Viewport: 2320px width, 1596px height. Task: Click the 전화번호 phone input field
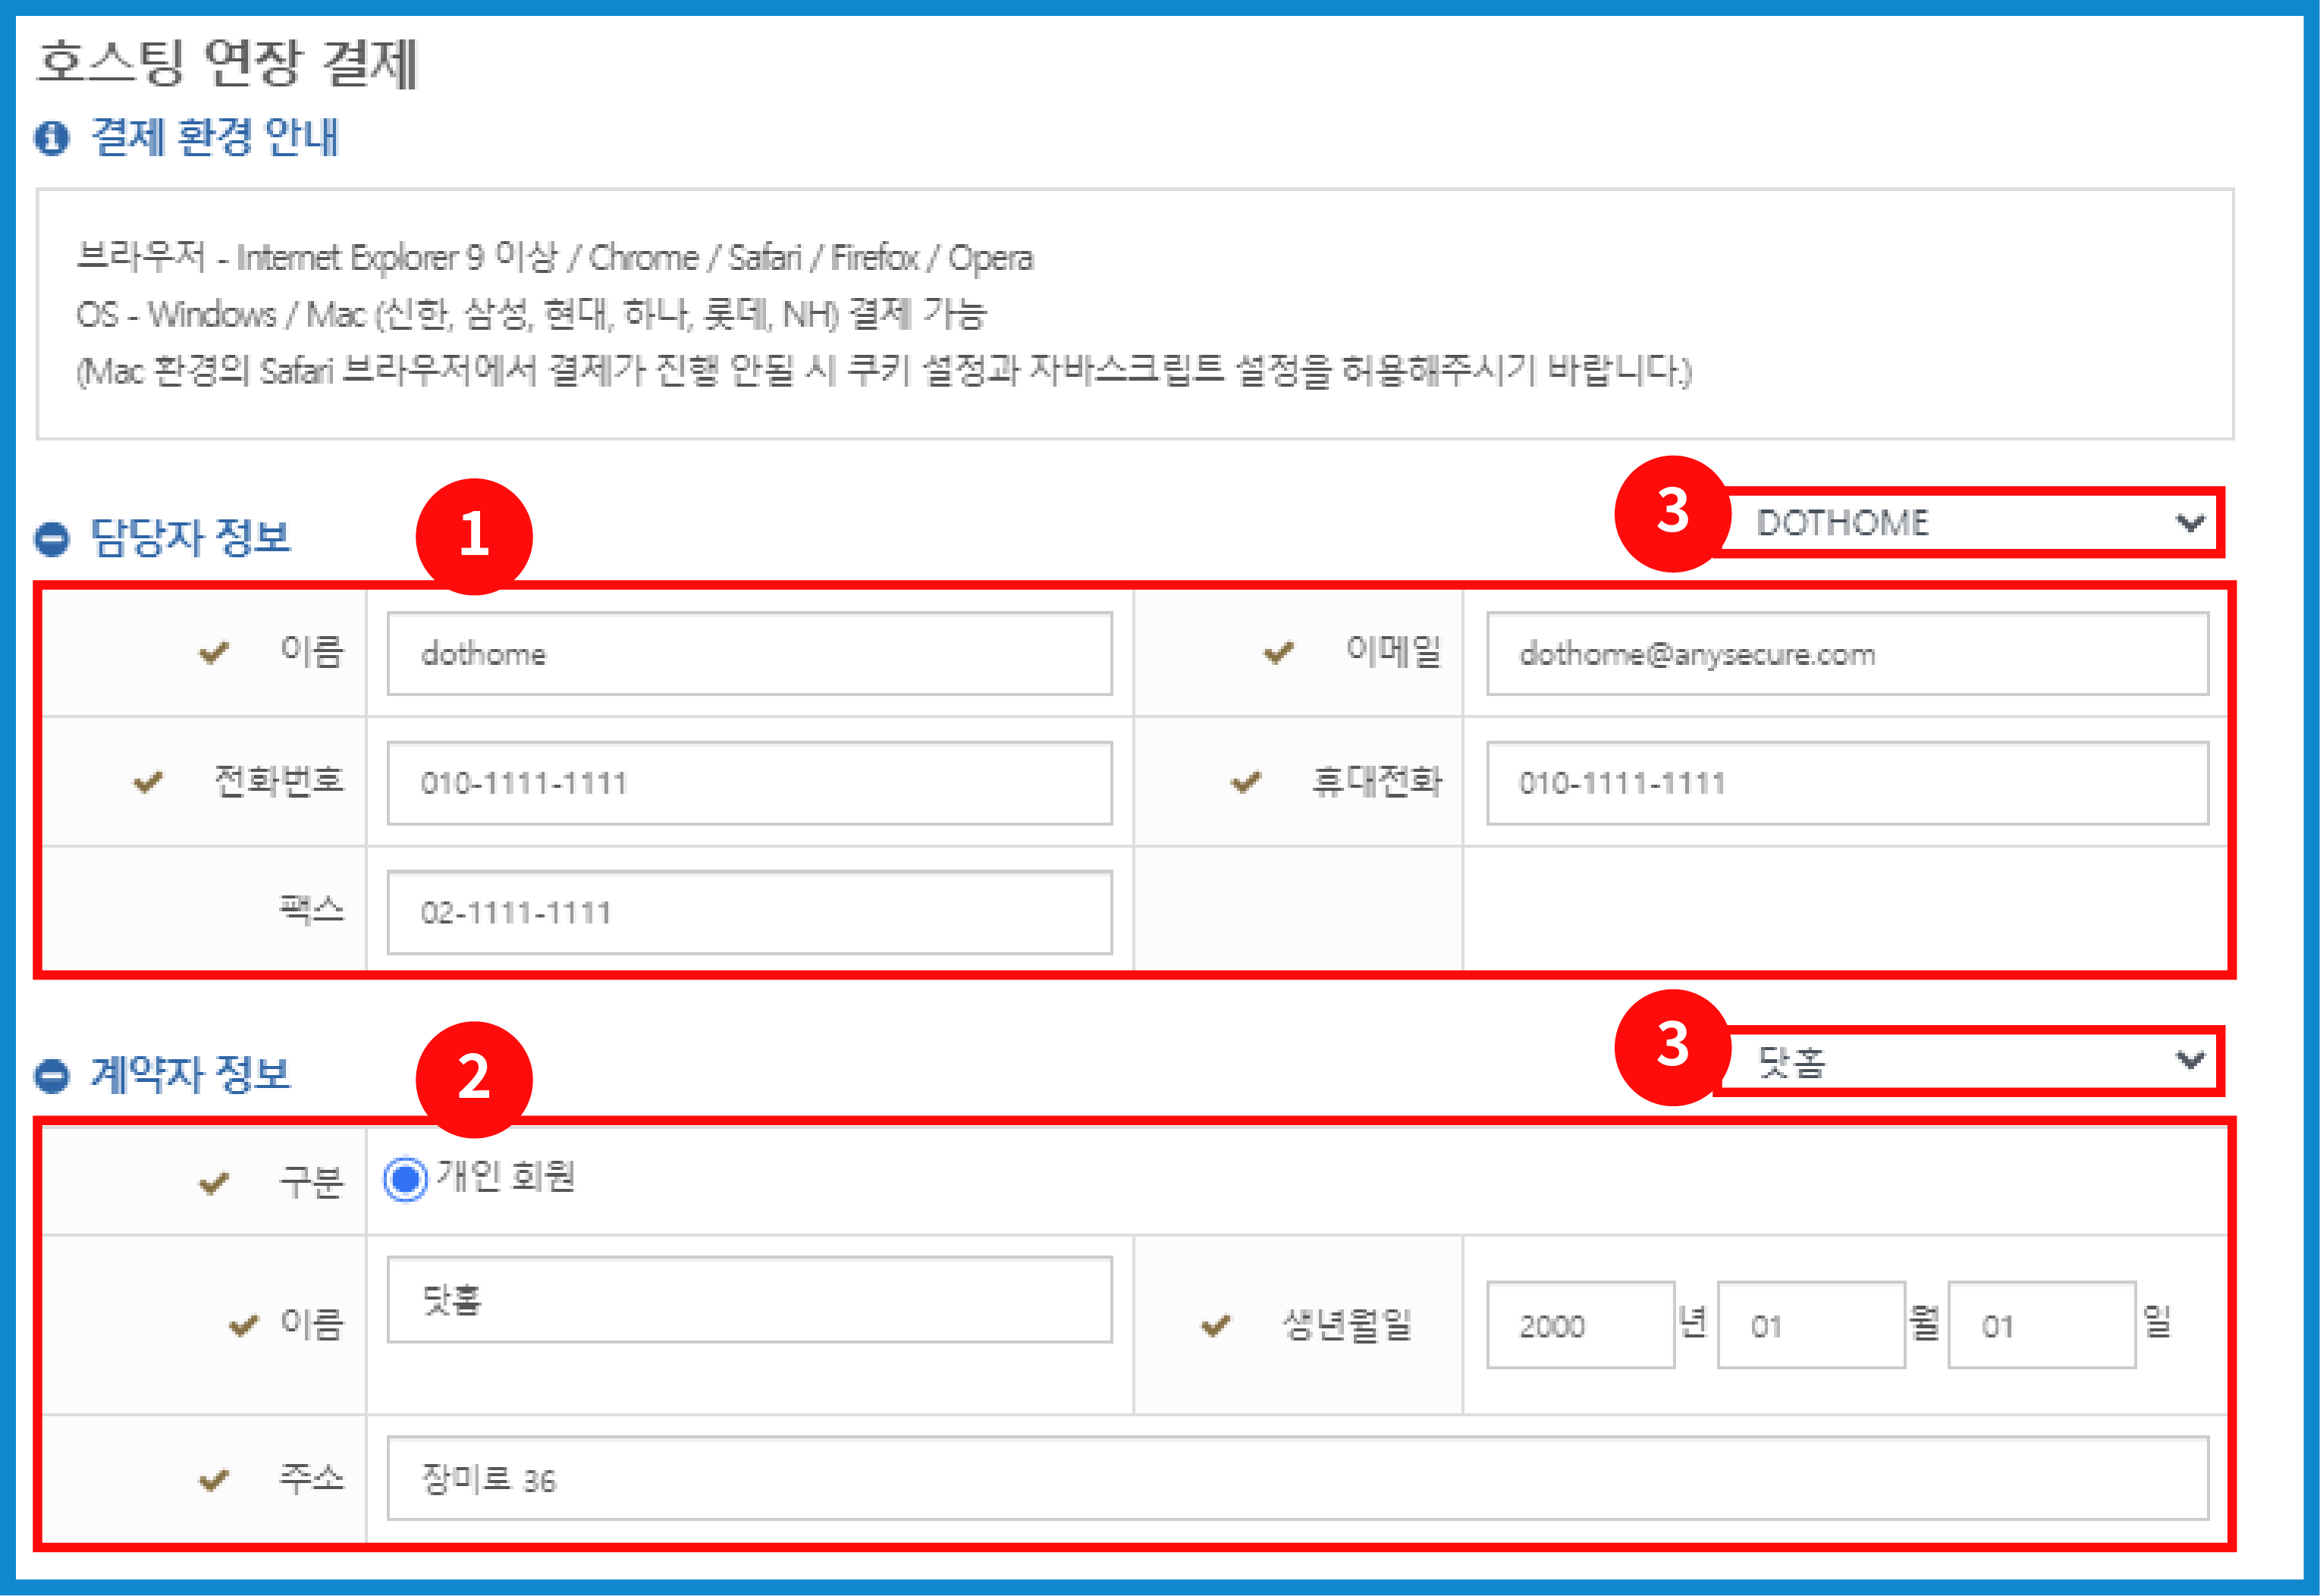[x=749, y=783]
